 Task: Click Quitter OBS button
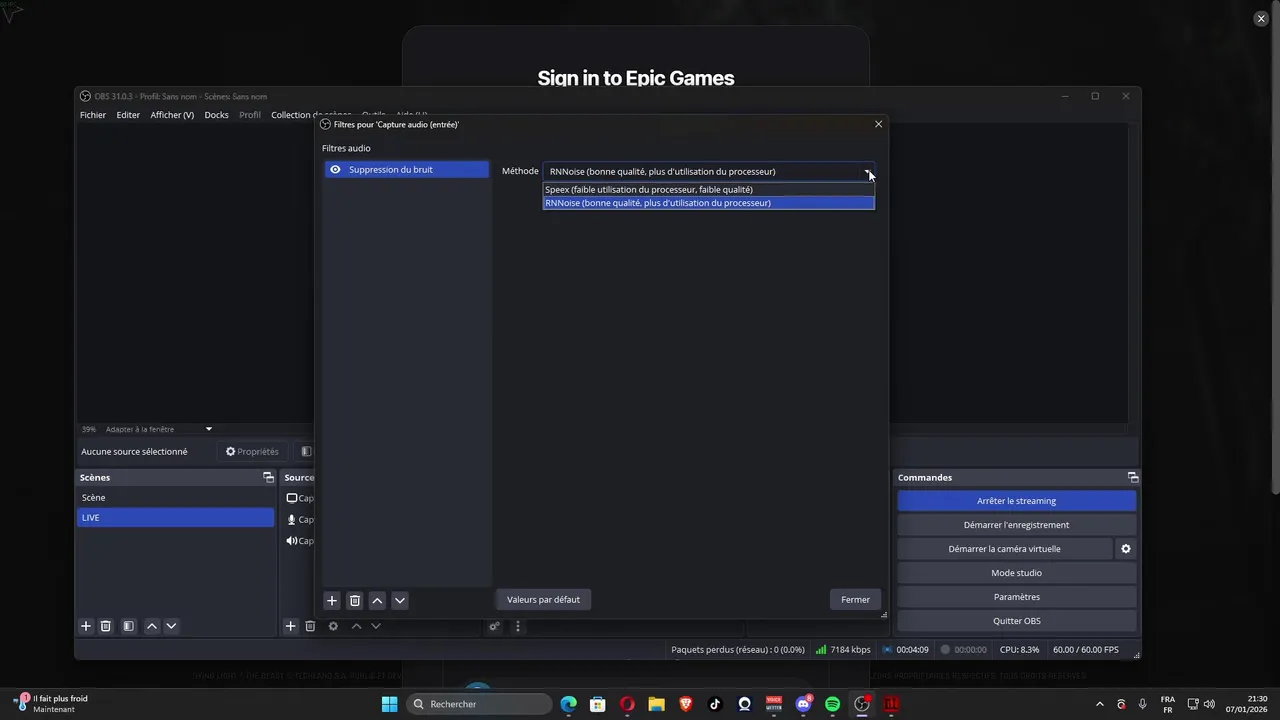pyautogui.click(x=1016, y=621)
